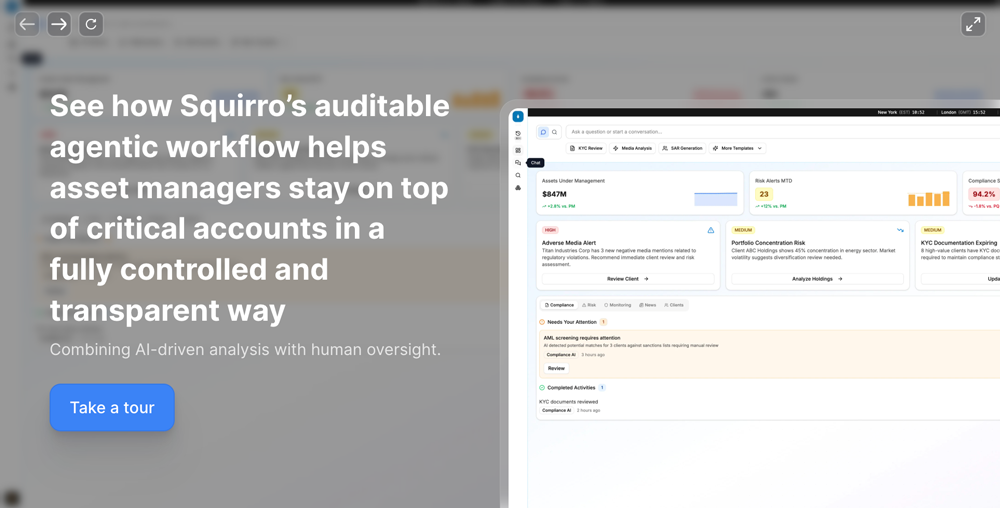Switch to the News tab
1000x508 pixels.
(647, 305)
